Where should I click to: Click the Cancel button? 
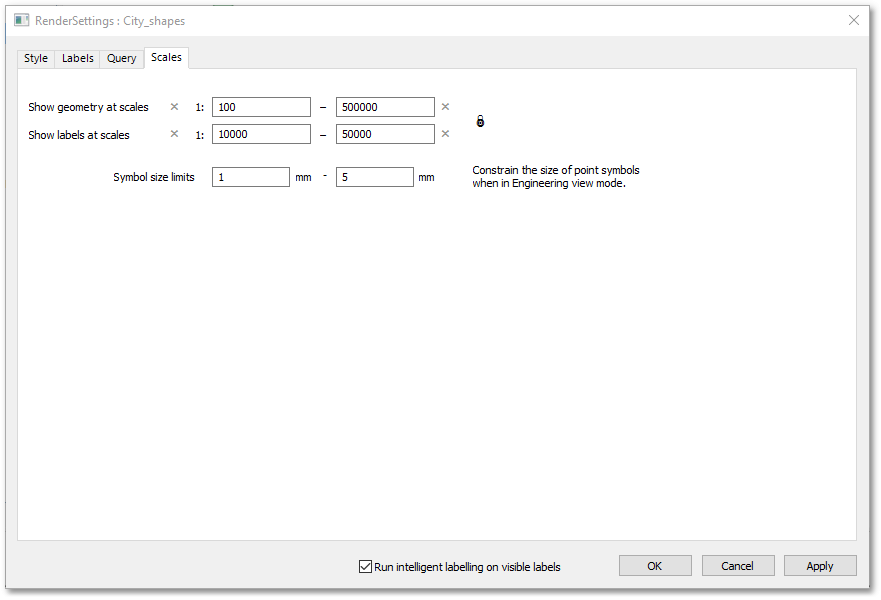(738, 566)
